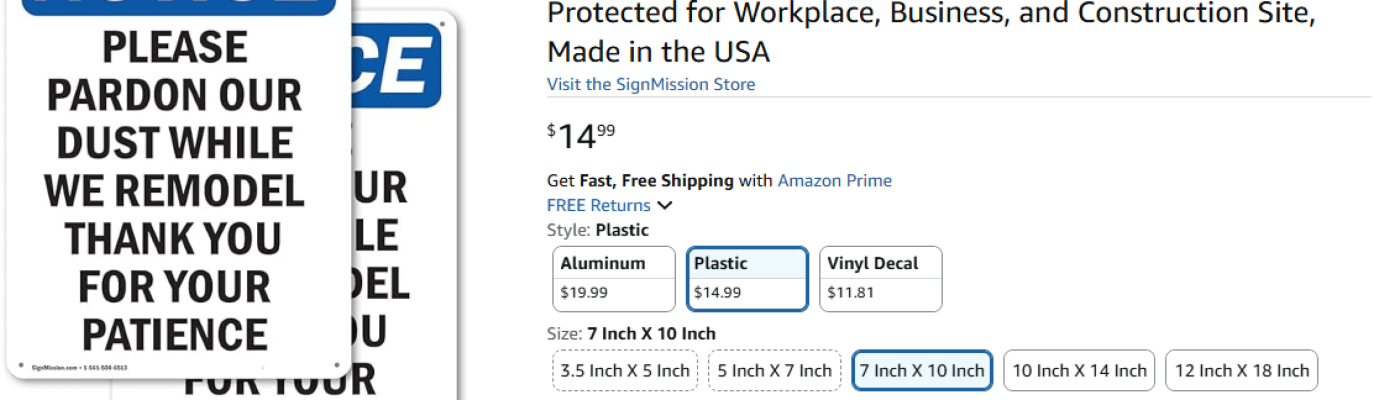
Task: Click the blue NOTICE header on back sign
Action: [400, 66]
